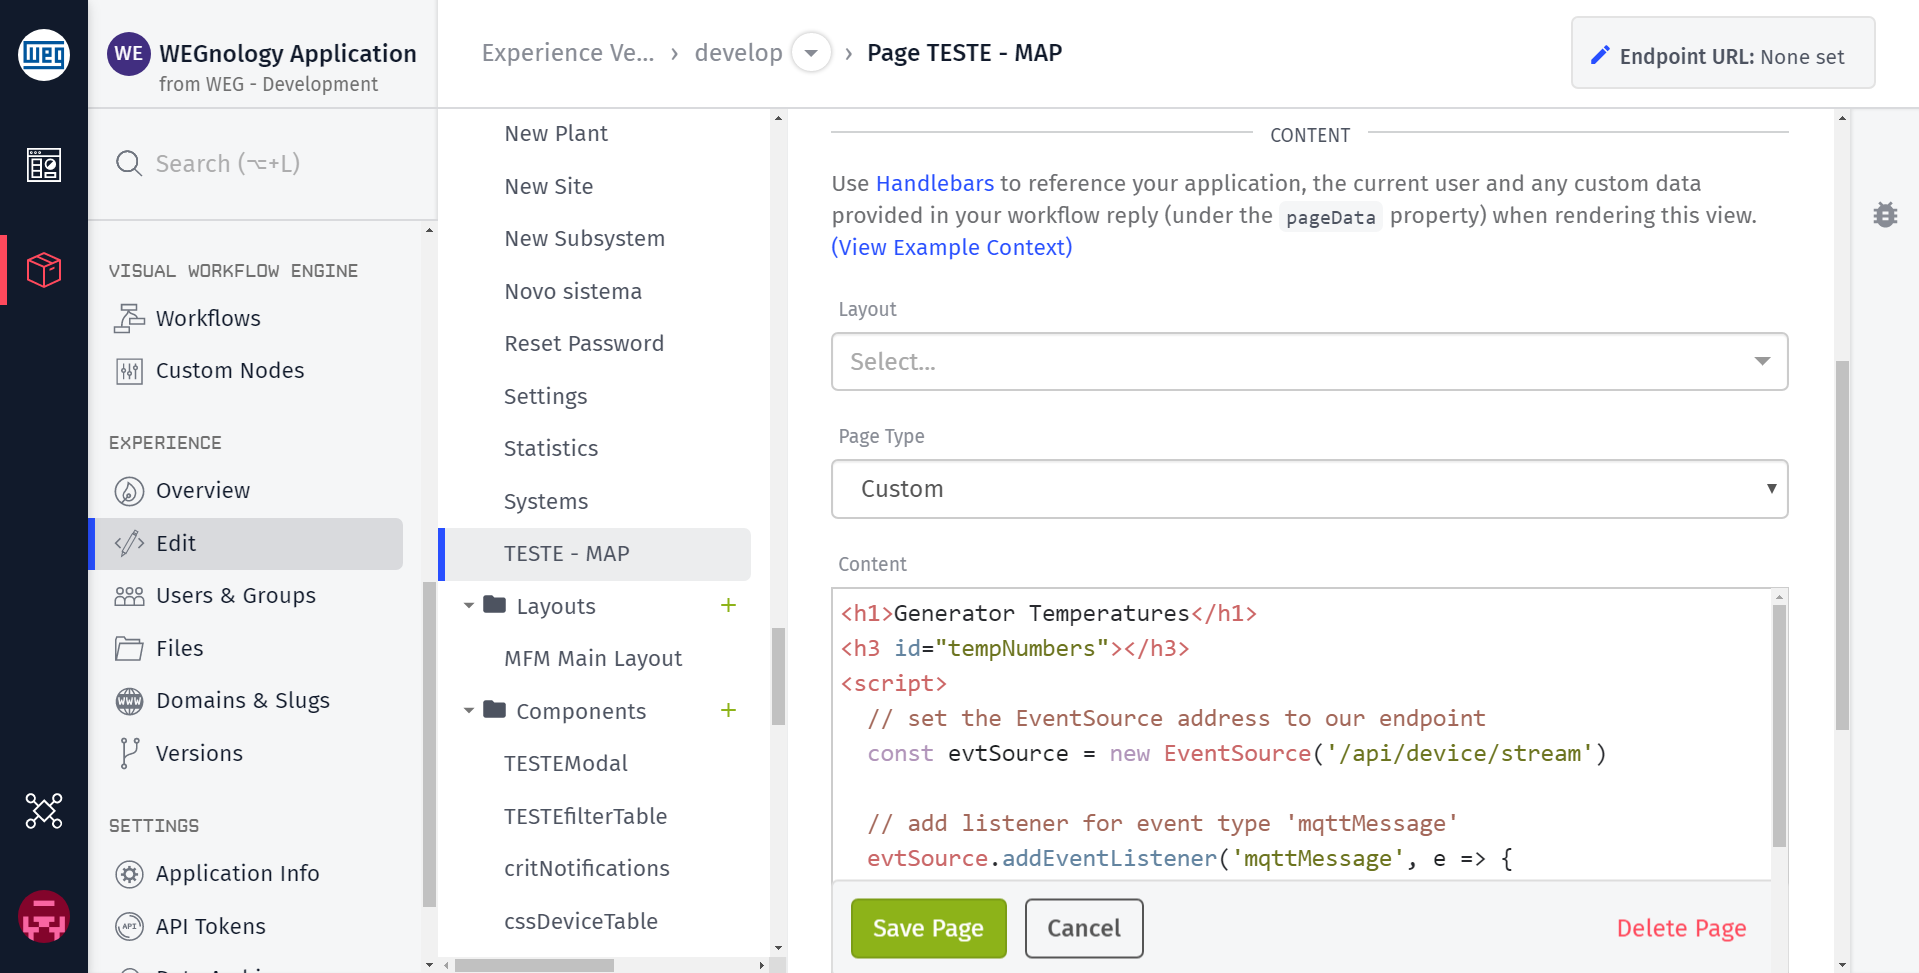Select the Settings page
This screenshot has height=973, width=1919.
point(546,396)
